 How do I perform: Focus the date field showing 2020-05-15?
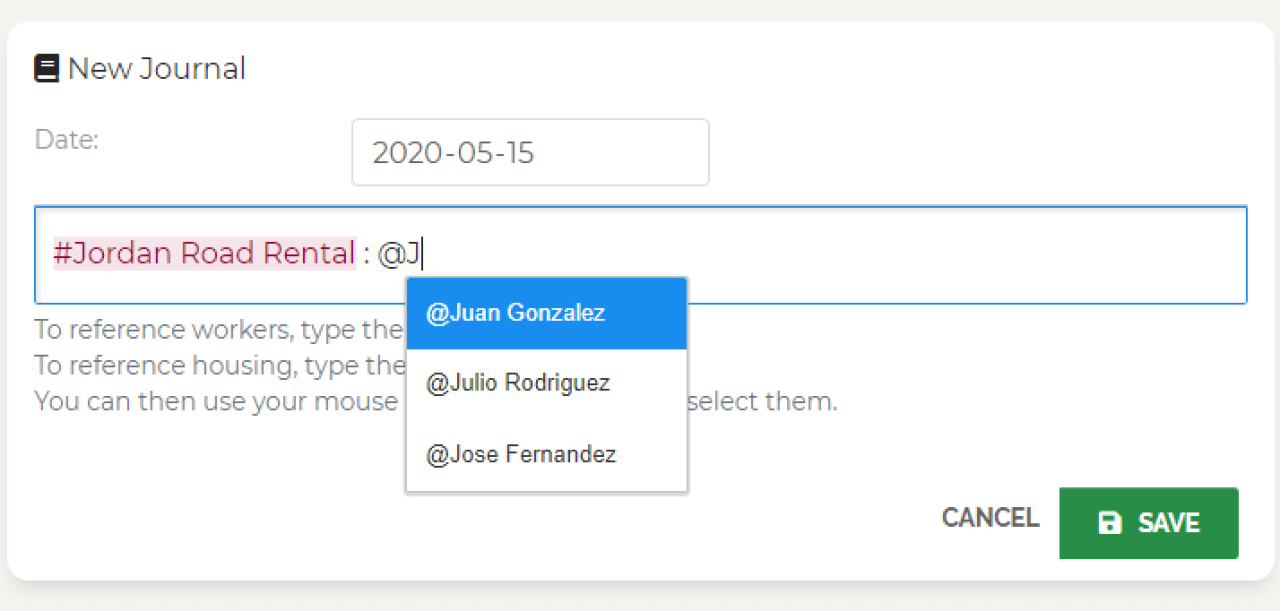pyautogui.click(x=530, y=152)
